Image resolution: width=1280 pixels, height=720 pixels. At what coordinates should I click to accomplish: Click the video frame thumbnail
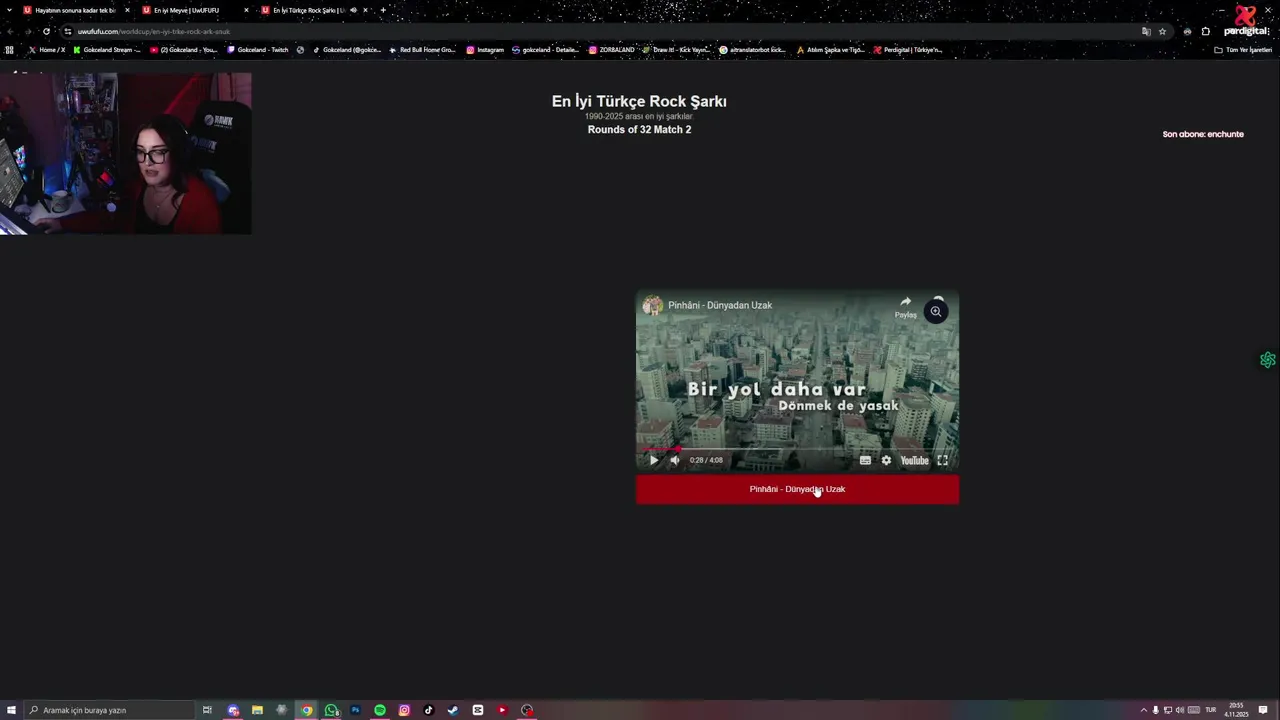pos(797,380)
